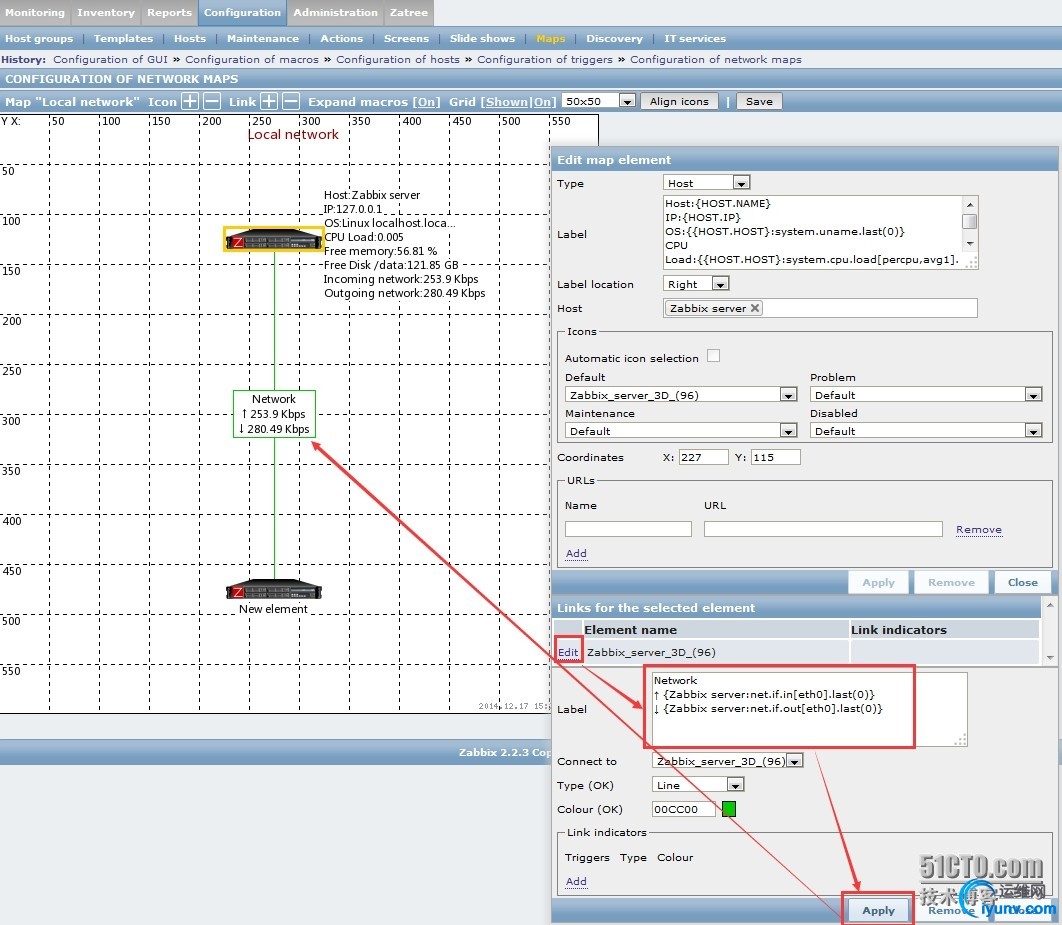Apply the link settings at bottom

coord(878,910)
